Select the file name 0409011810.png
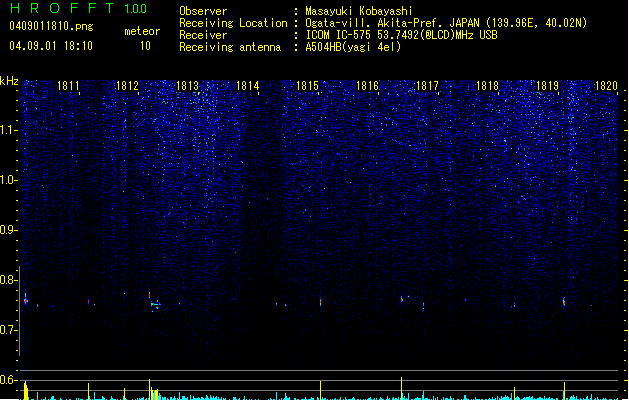 (x=51, y=27)
